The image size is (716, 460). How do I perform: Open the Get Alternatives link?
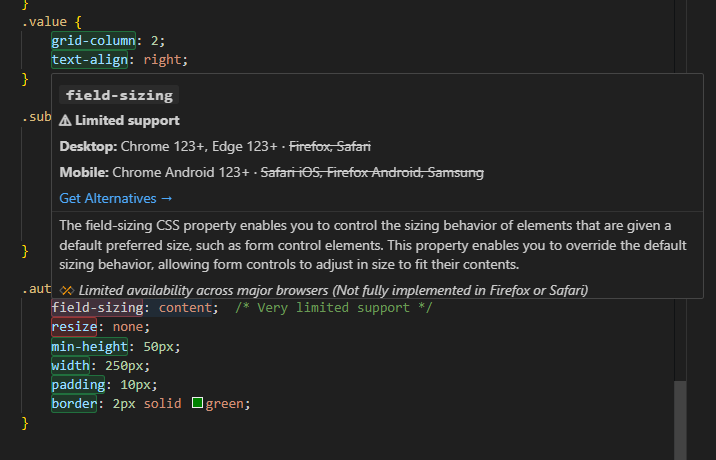pyautogui.click(x=116, y=198)
